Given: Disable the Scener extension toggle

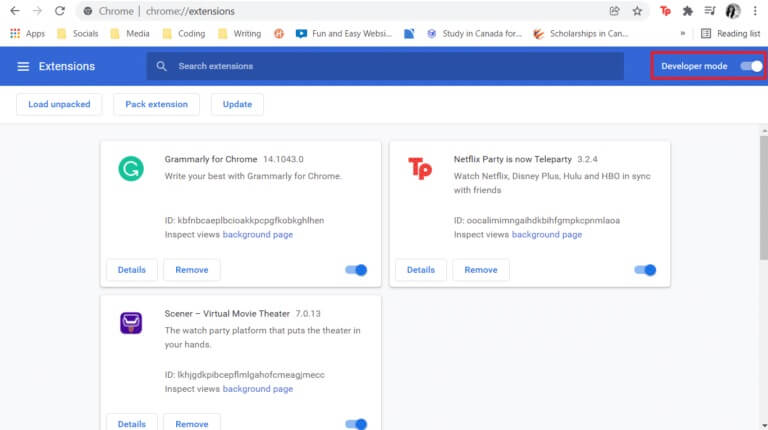Looking at the screenshot, I should (356, 424).
